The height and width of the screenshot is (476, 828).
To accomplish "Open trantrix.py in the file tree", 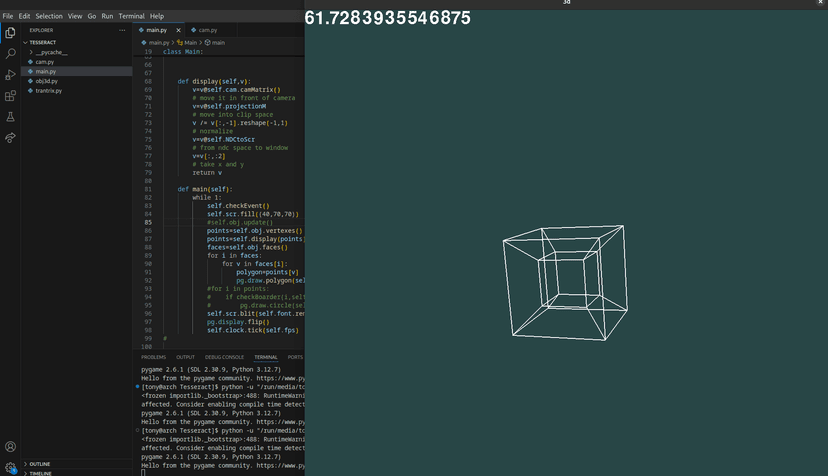I will point(48,91).
